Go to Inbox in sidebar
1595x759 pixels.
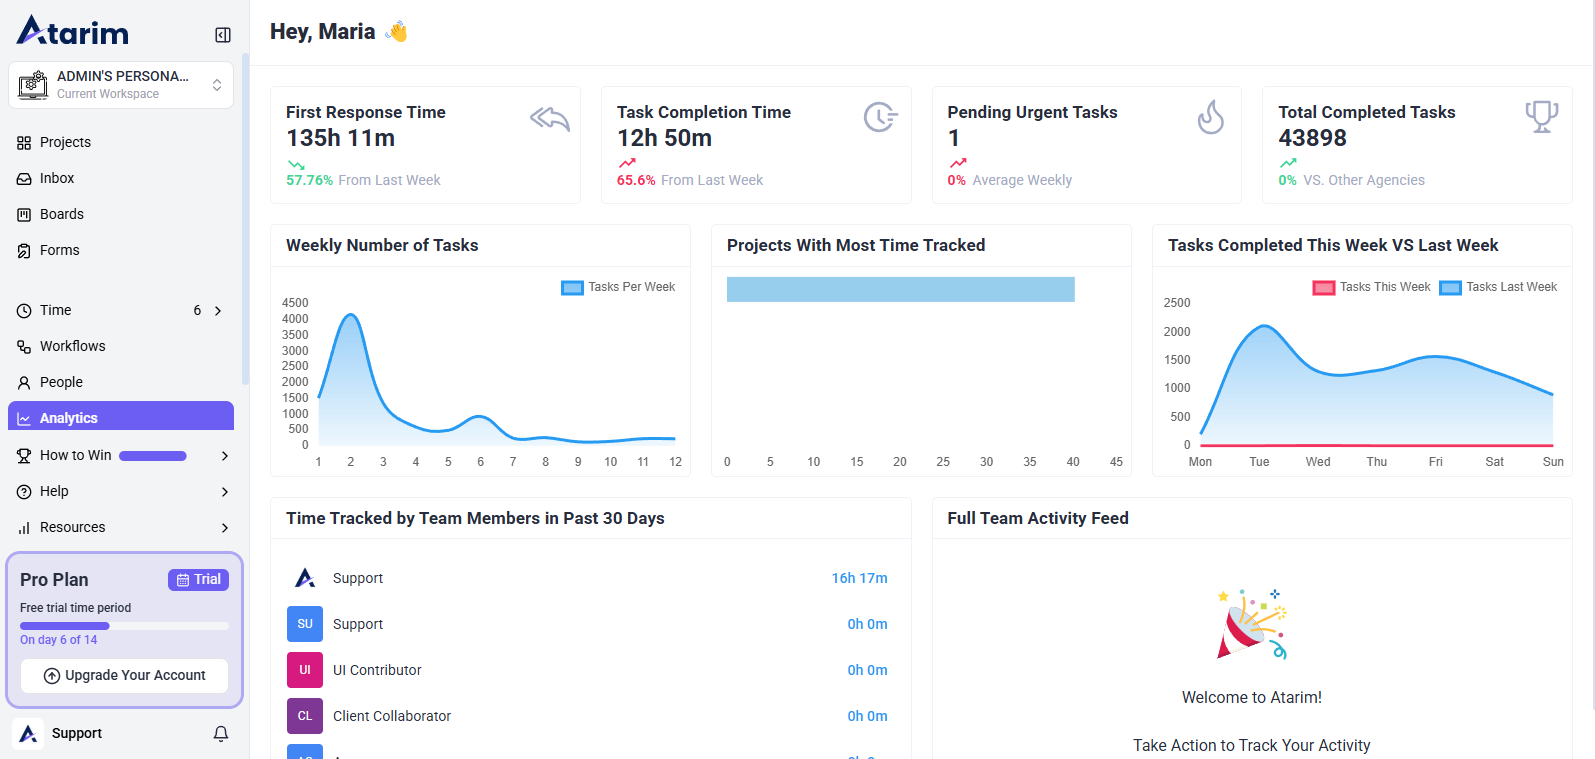57,178
